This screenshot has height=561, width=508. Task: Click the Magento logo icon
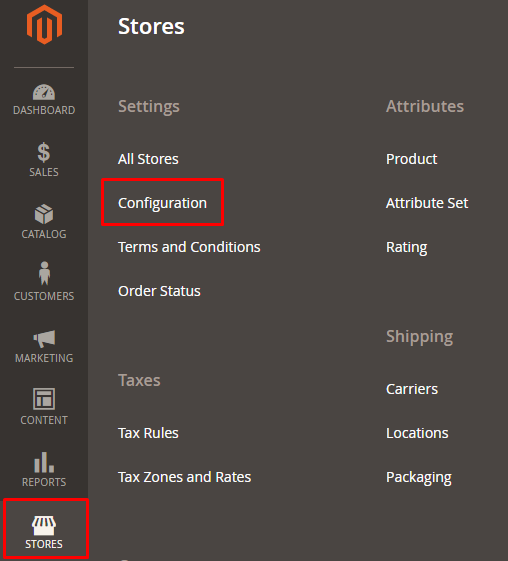[x=44, y=25]
